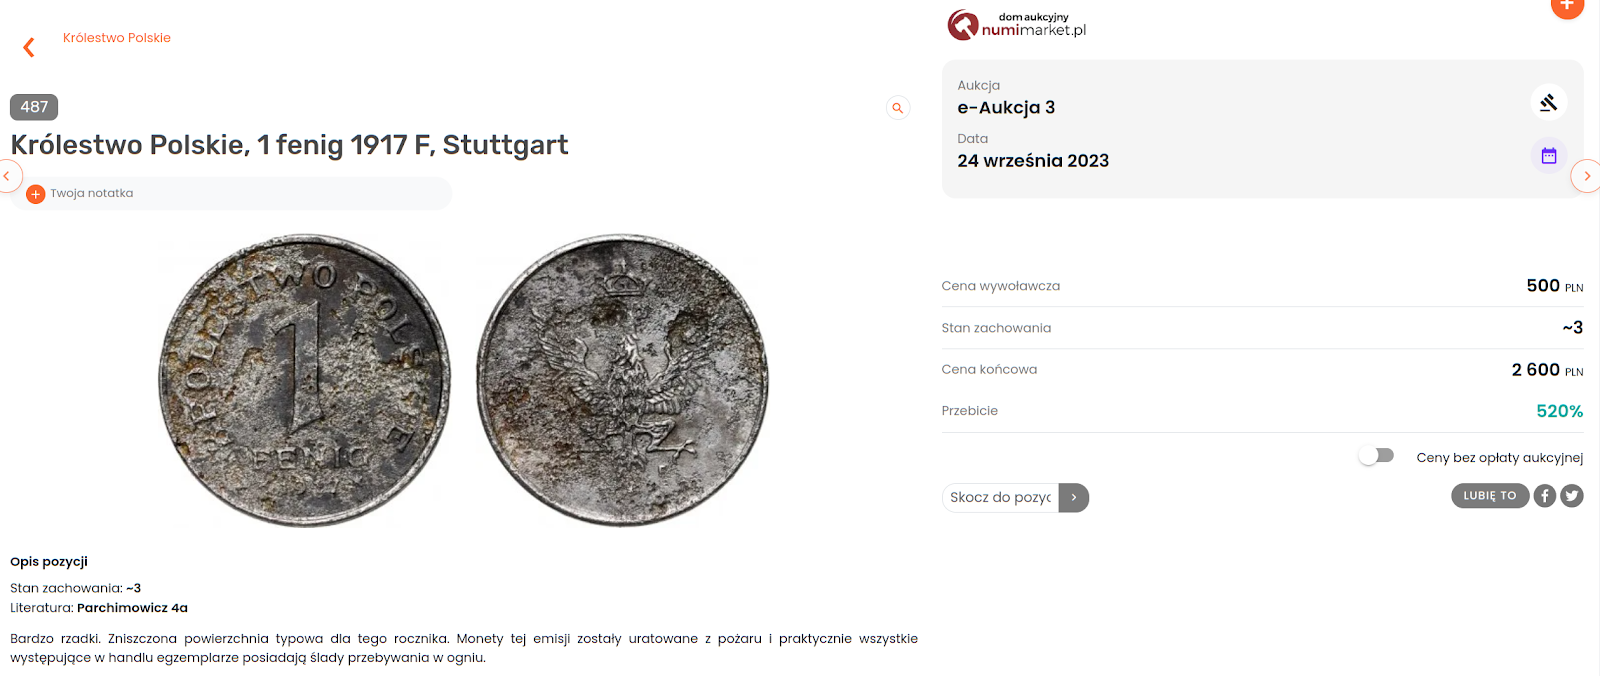Image resolution: width=1600 pixels, height=676 pixels.
Task: Click the LUBIĘ TO button
Action: [x=1490, y=496]
